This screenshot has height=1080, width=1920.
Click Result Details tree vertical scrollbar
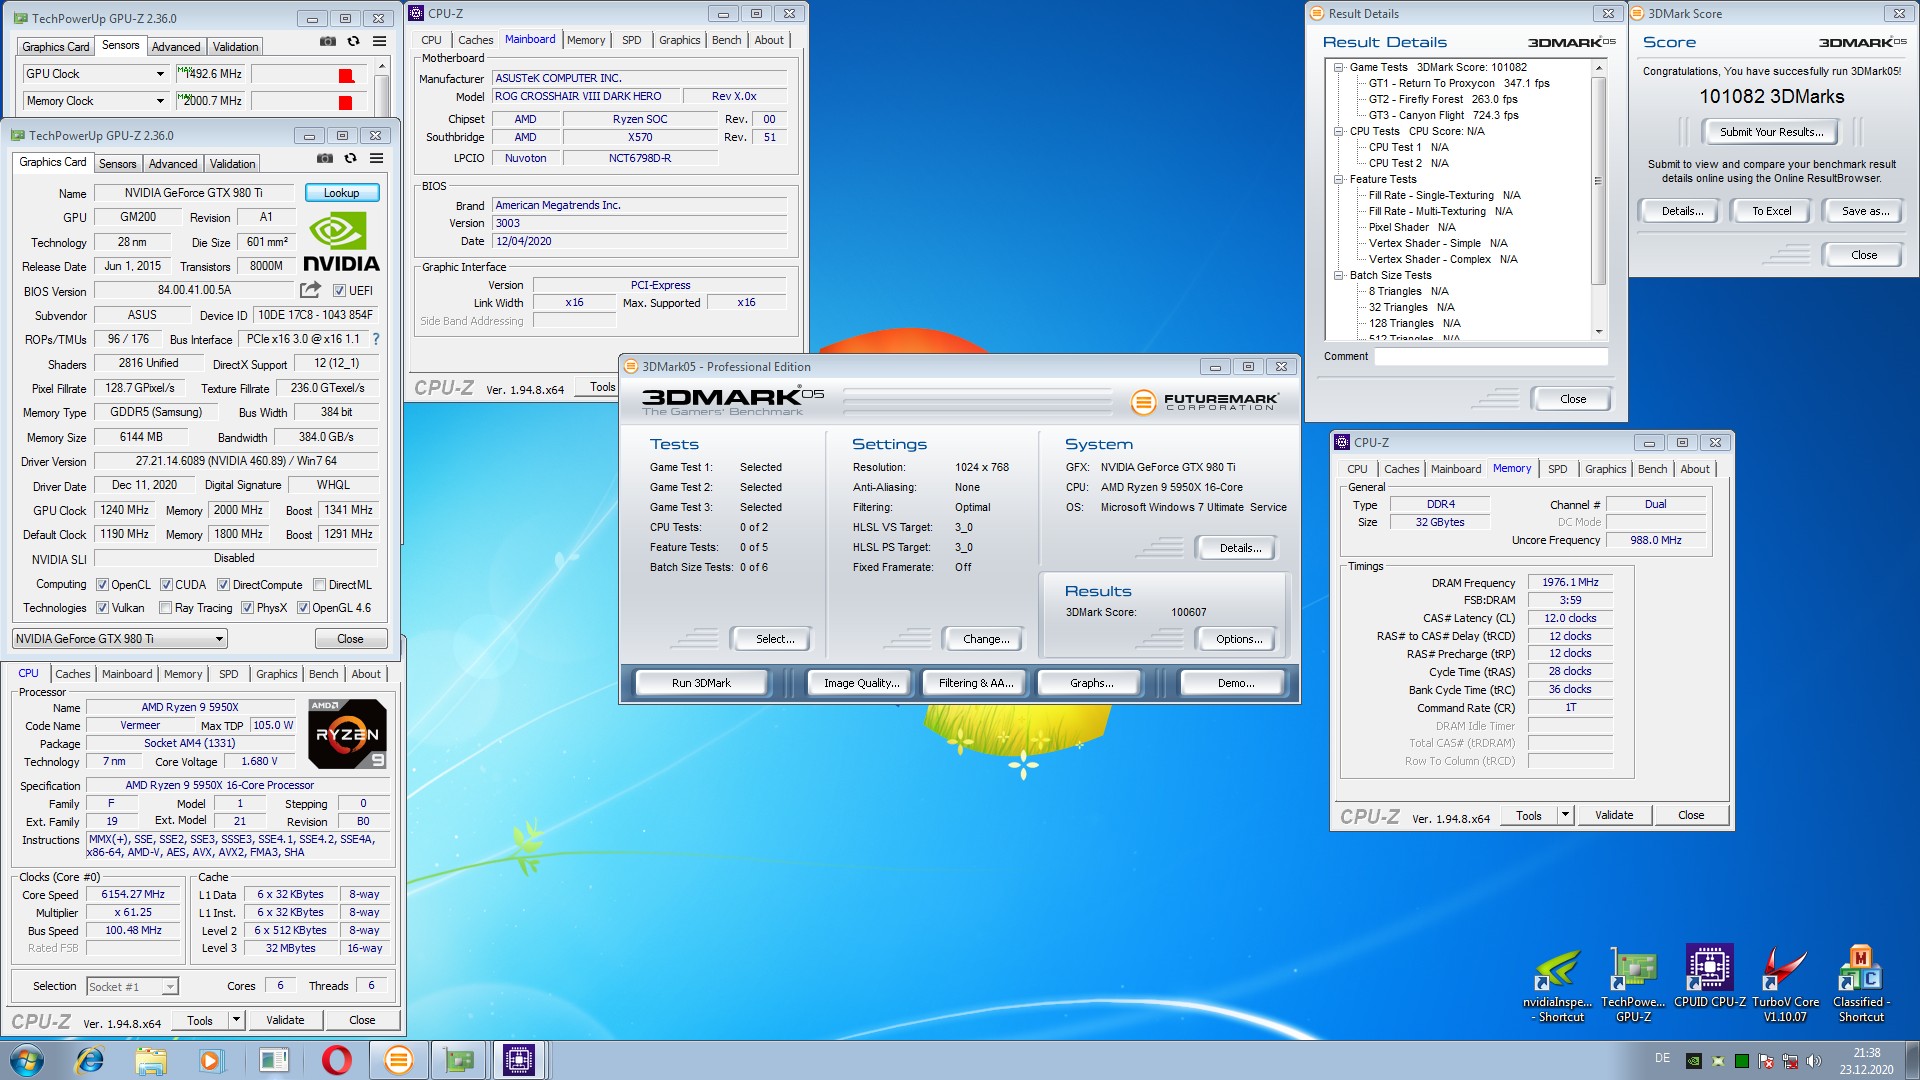(x=1598, y=200)
